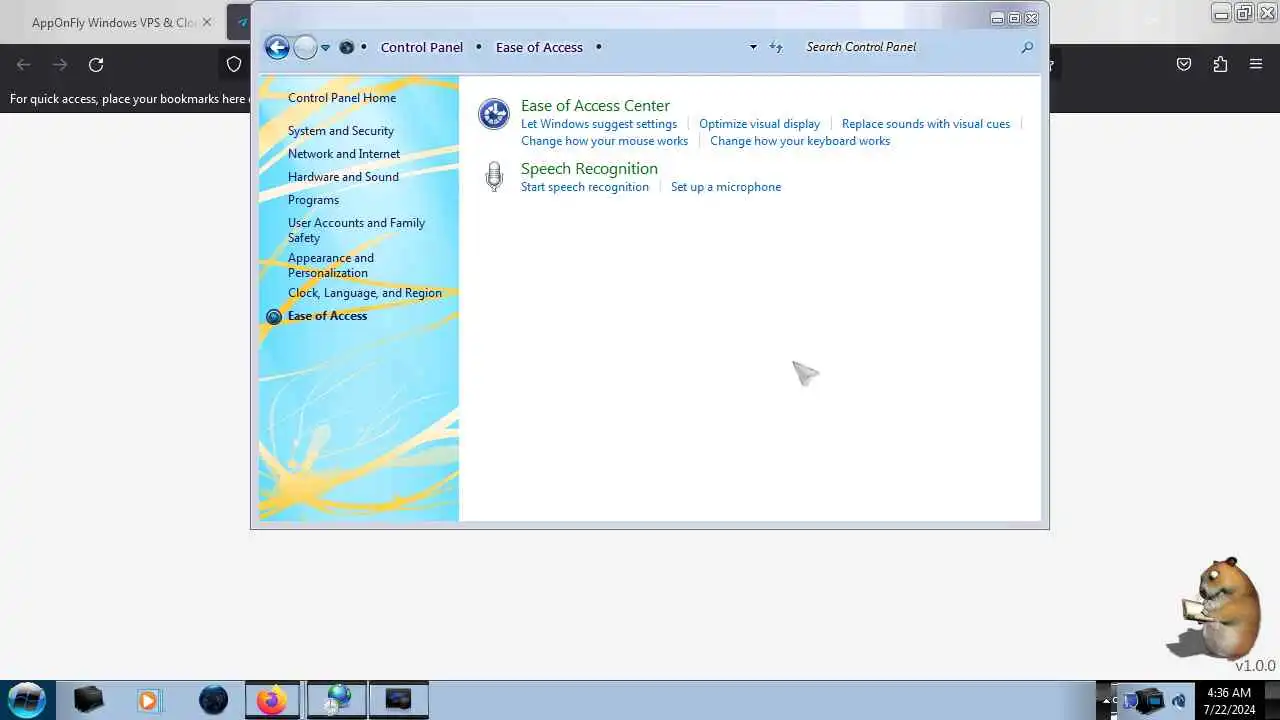The image size is (1280, 720).
Task: Click the volume speaker tray icon
Action: click(x=1178, y=701)
